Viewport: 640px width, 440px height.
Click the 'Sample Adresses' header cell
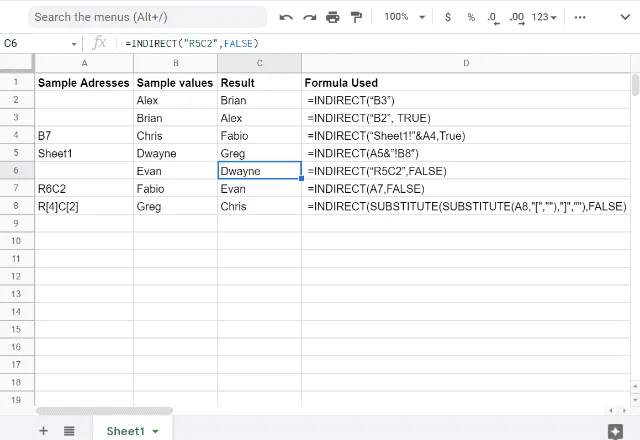pyautogui.click(x=84, y=82)
